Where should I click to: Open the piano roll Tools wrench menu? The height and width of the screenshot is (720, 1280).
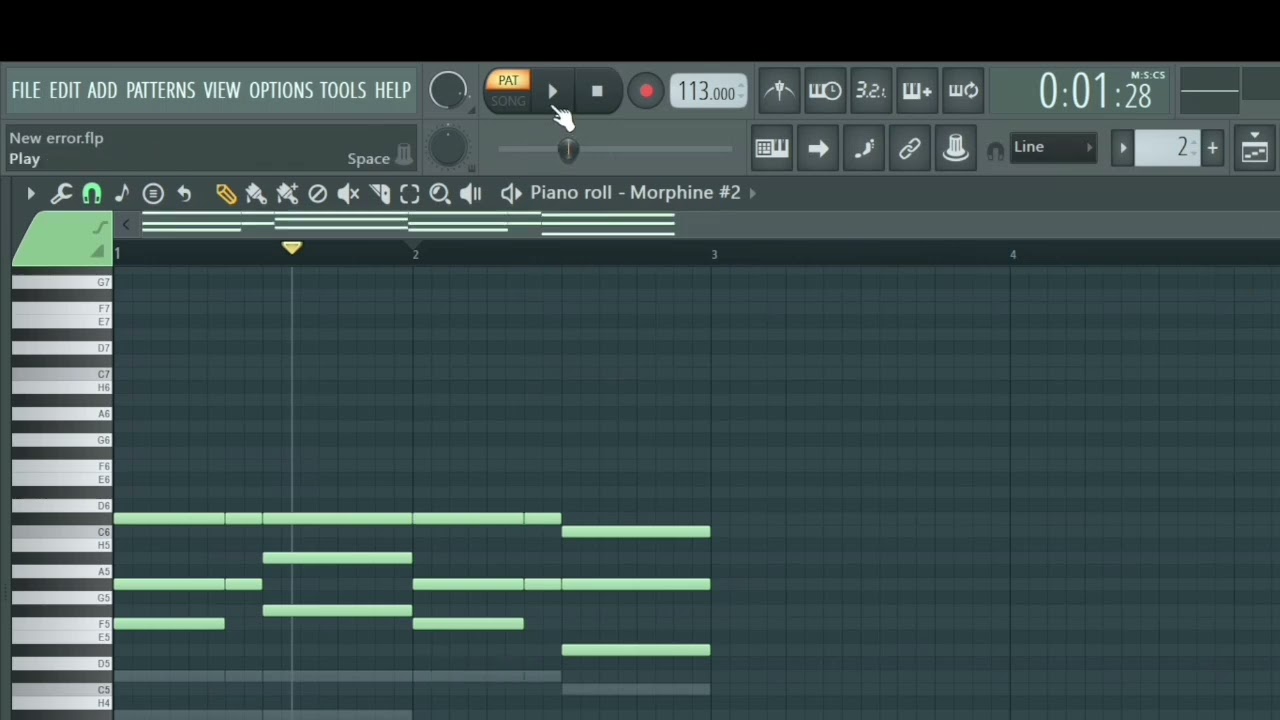coord(61,193)
